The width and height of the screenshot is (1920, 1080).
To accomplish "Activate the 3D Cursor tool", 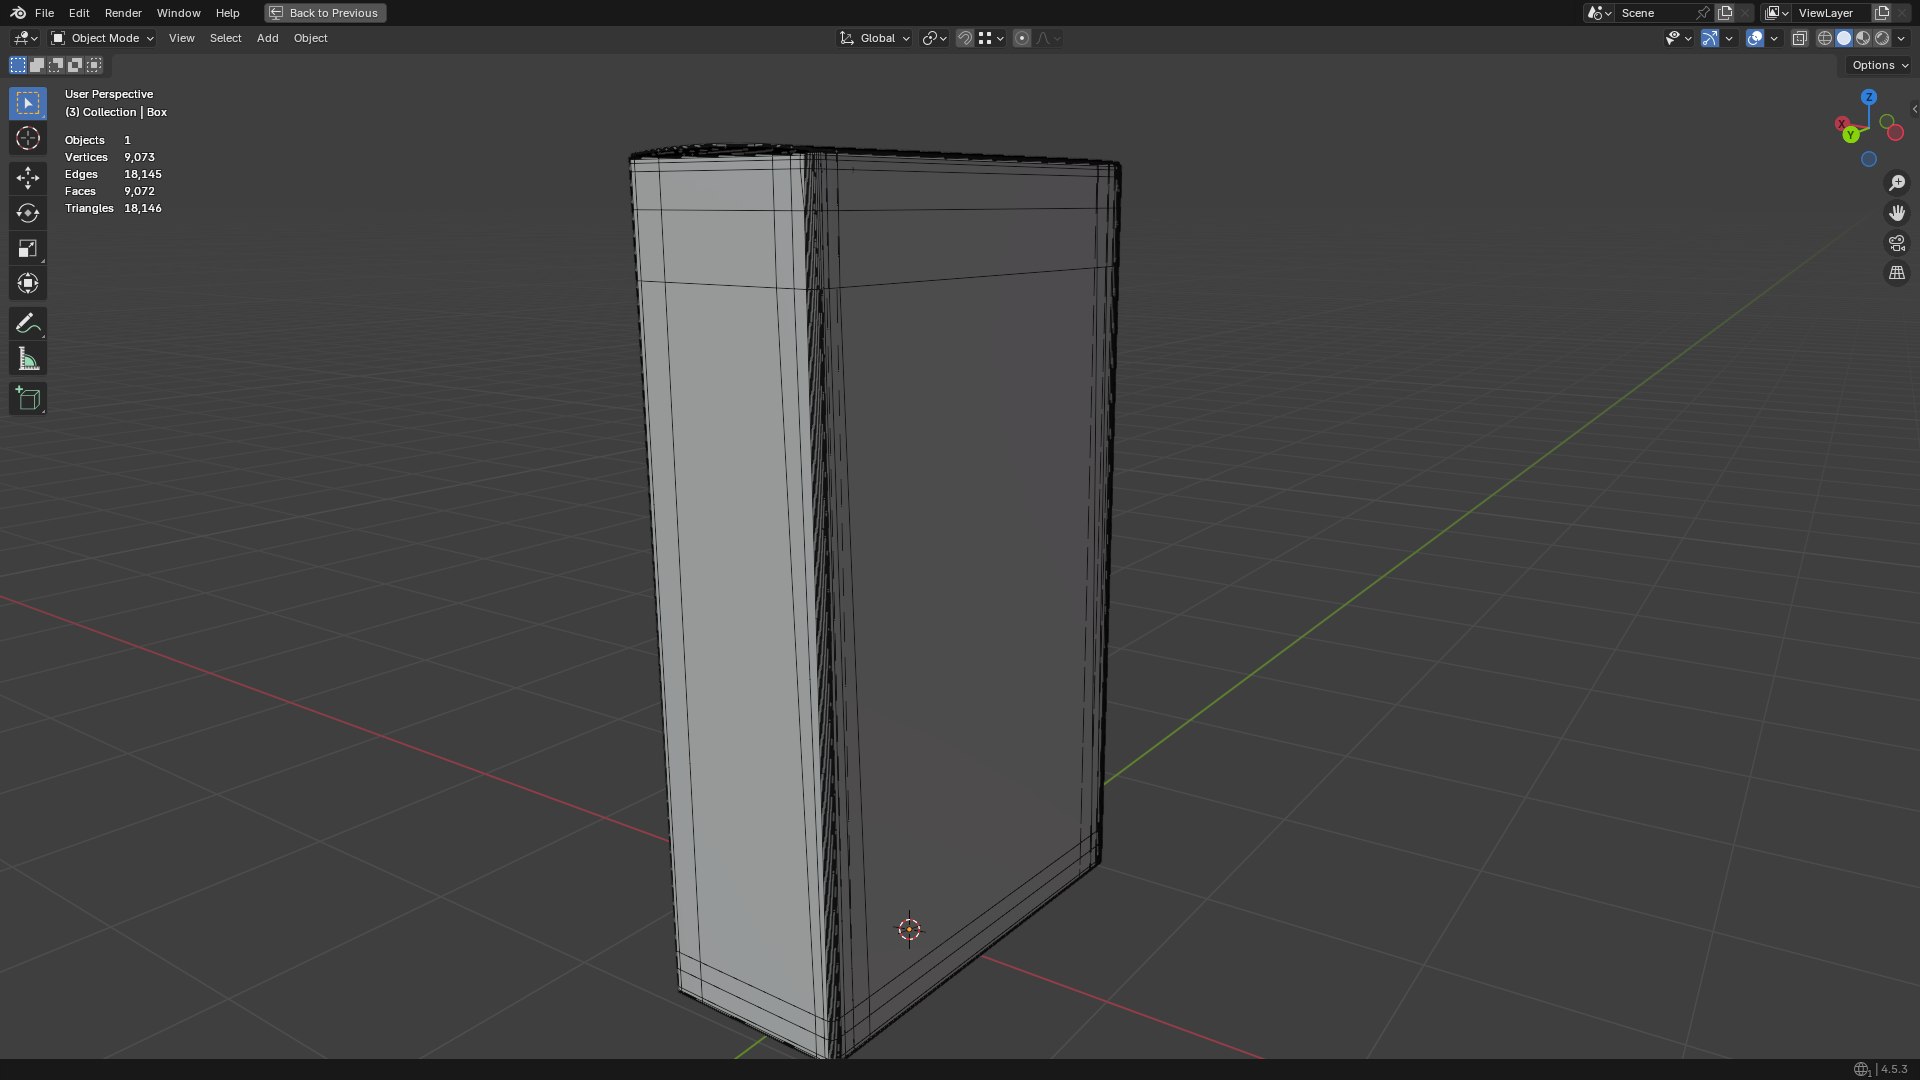I will [28, 138].
